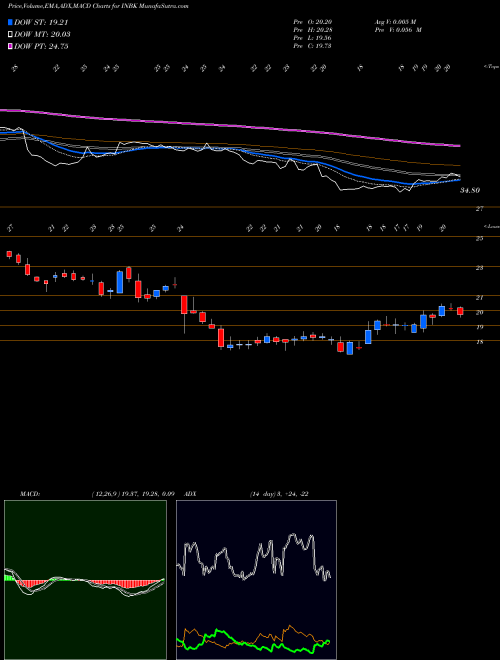Click the white DOW MT legend swatch
The height and width of the screenshot is (660, 500).
click(11, 35)
